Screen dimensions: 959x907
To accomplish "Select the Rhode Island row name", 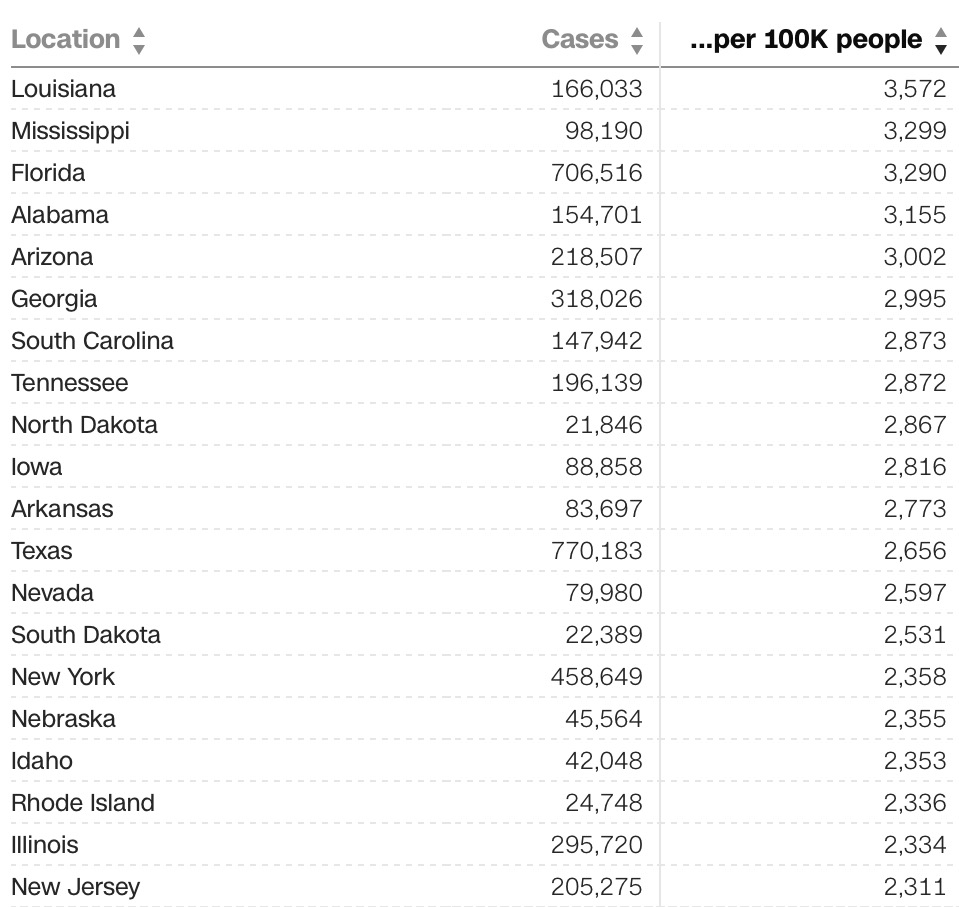I will click(83, 803).
